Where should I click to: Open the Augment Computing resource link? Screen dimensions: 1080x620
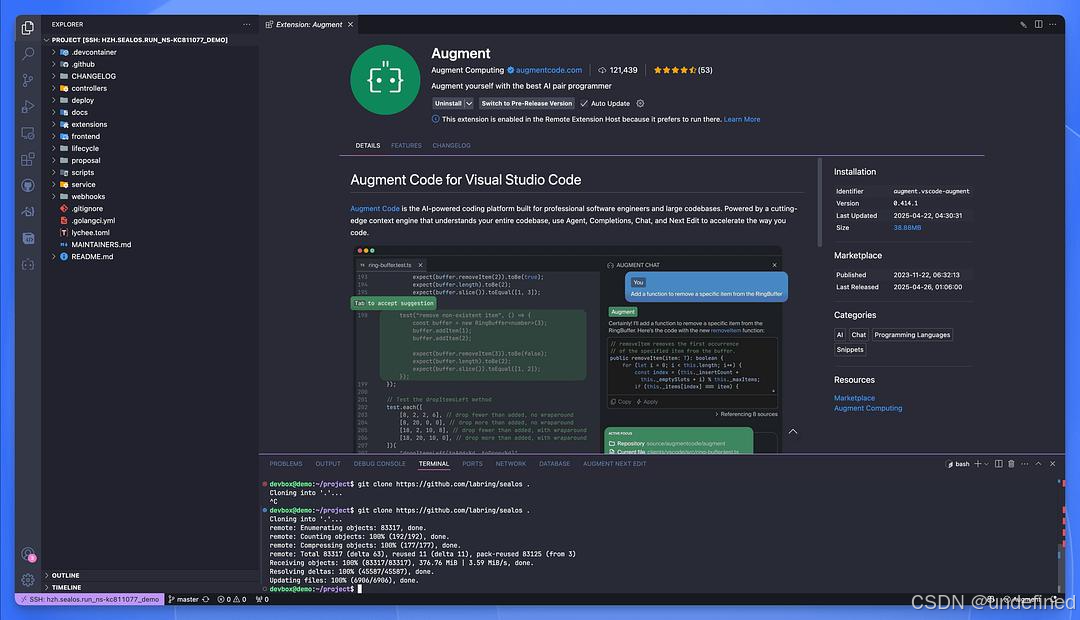coord(868,409)
